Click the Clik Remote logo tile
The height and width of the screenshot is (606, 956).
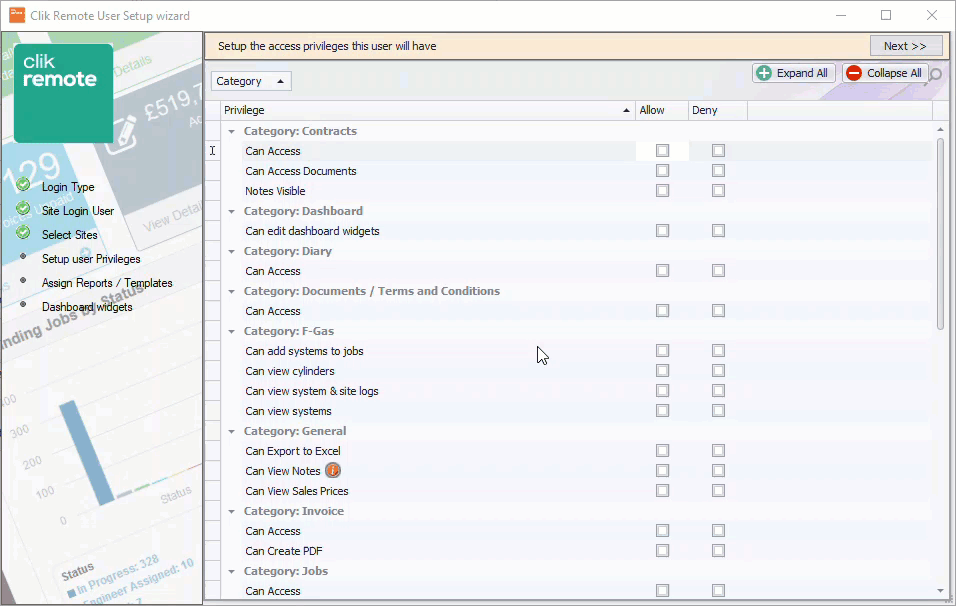[x=63, y=93]
